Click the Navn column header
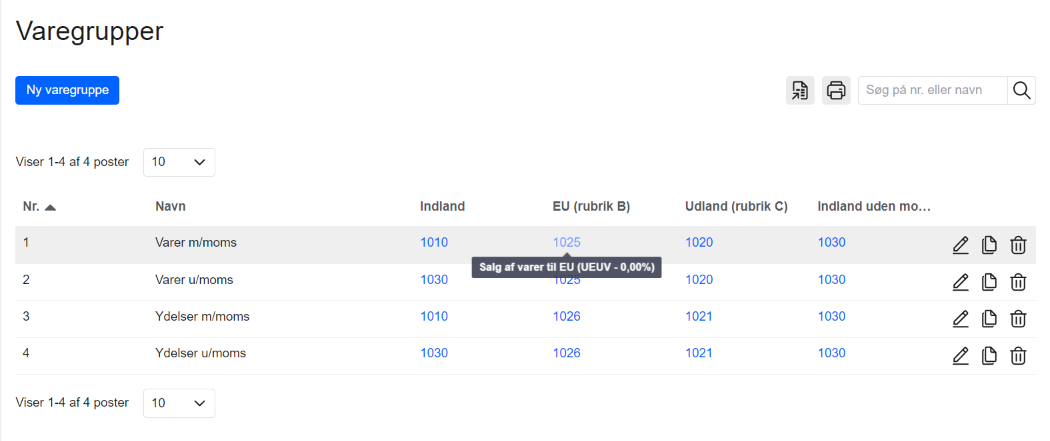Viewport: 1050px width, 441px height. (x=171, y=207)
